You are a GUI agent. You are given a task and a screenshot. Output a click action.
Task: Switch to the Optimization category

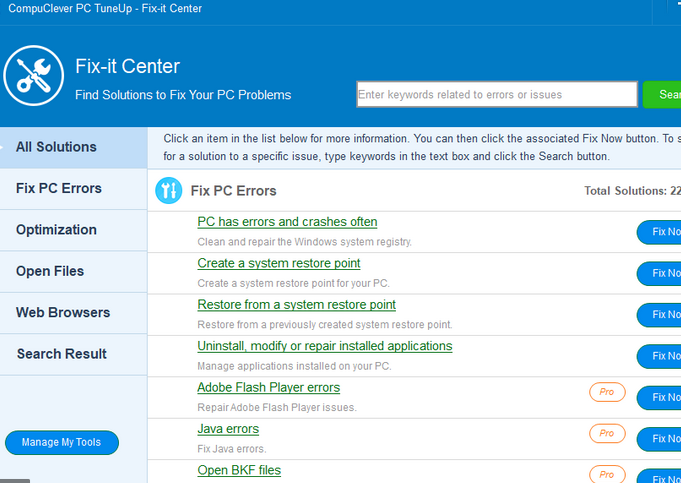pyautogui.click(x=56, y=230)
